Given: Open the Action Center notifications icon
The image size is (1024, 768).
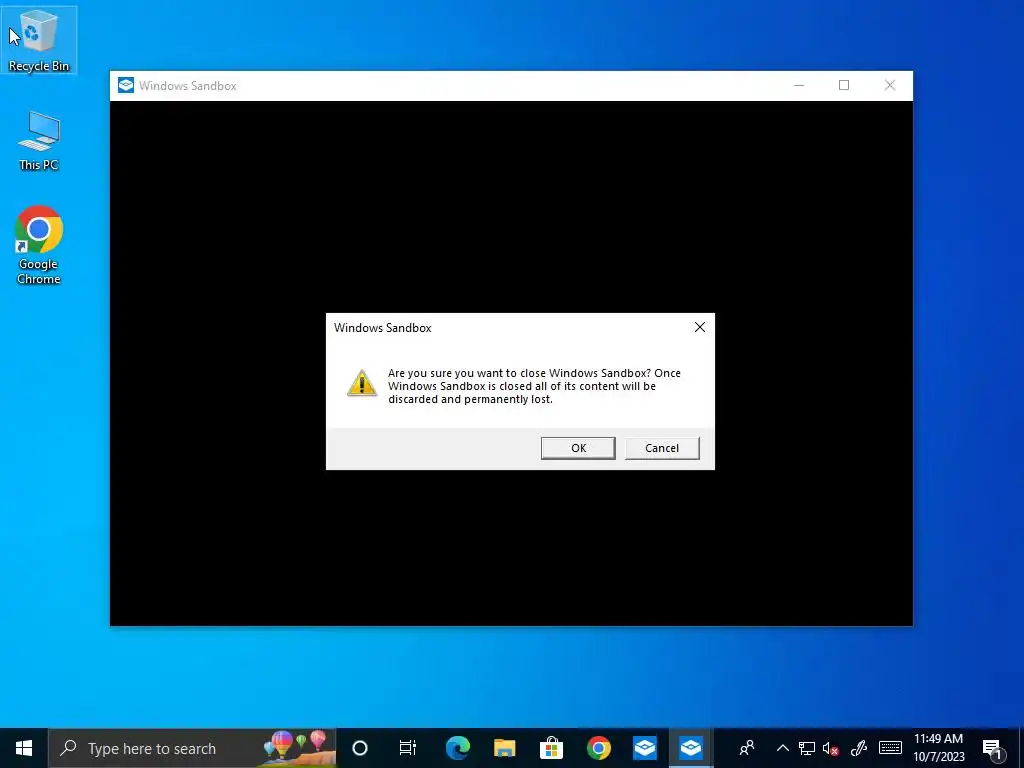Looking at the screenshot, I should tap(992, 748).
